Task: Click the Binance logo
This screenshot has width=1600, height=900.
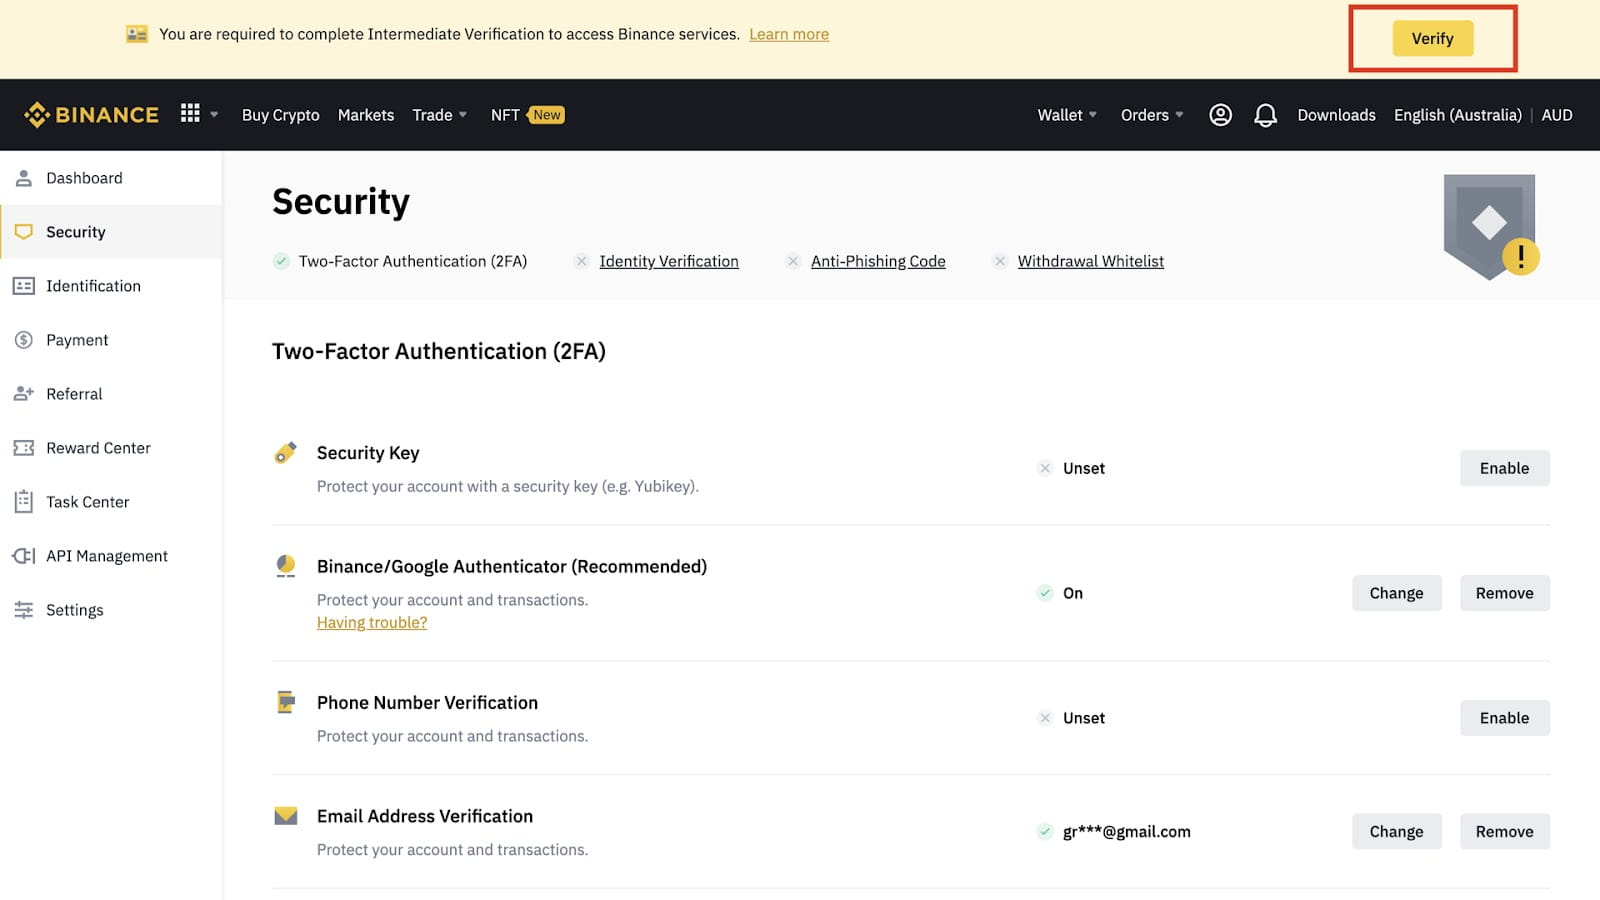Action: 91,115
